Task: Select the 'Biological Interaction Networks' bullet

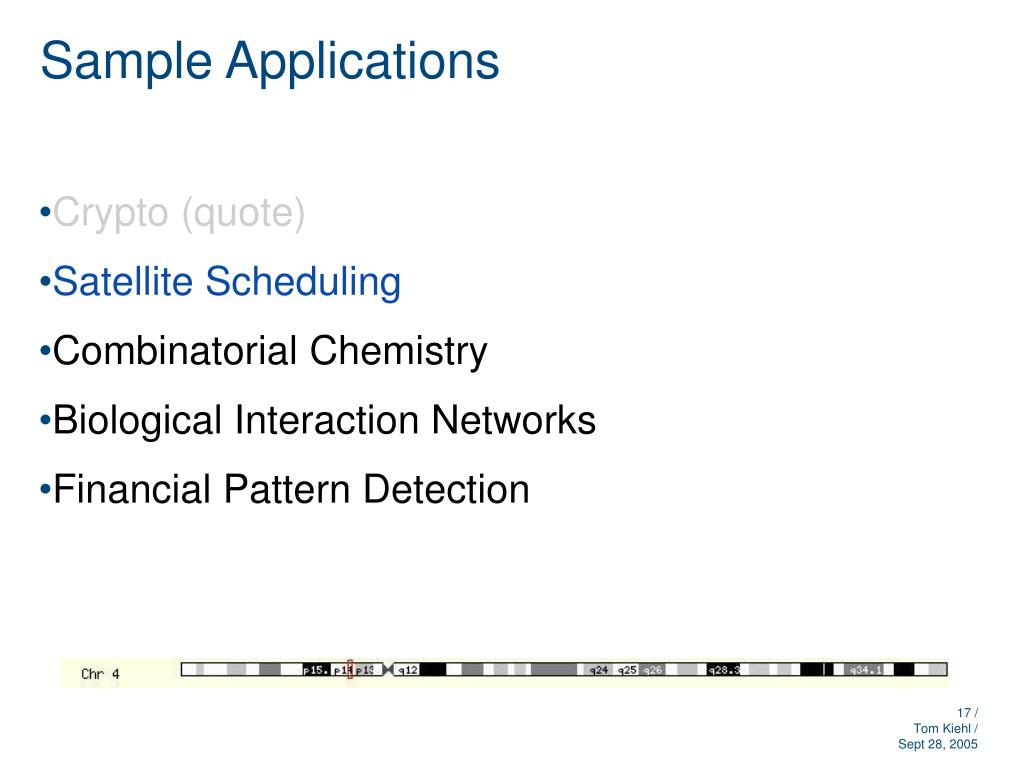Action: (x=317, y=420)
